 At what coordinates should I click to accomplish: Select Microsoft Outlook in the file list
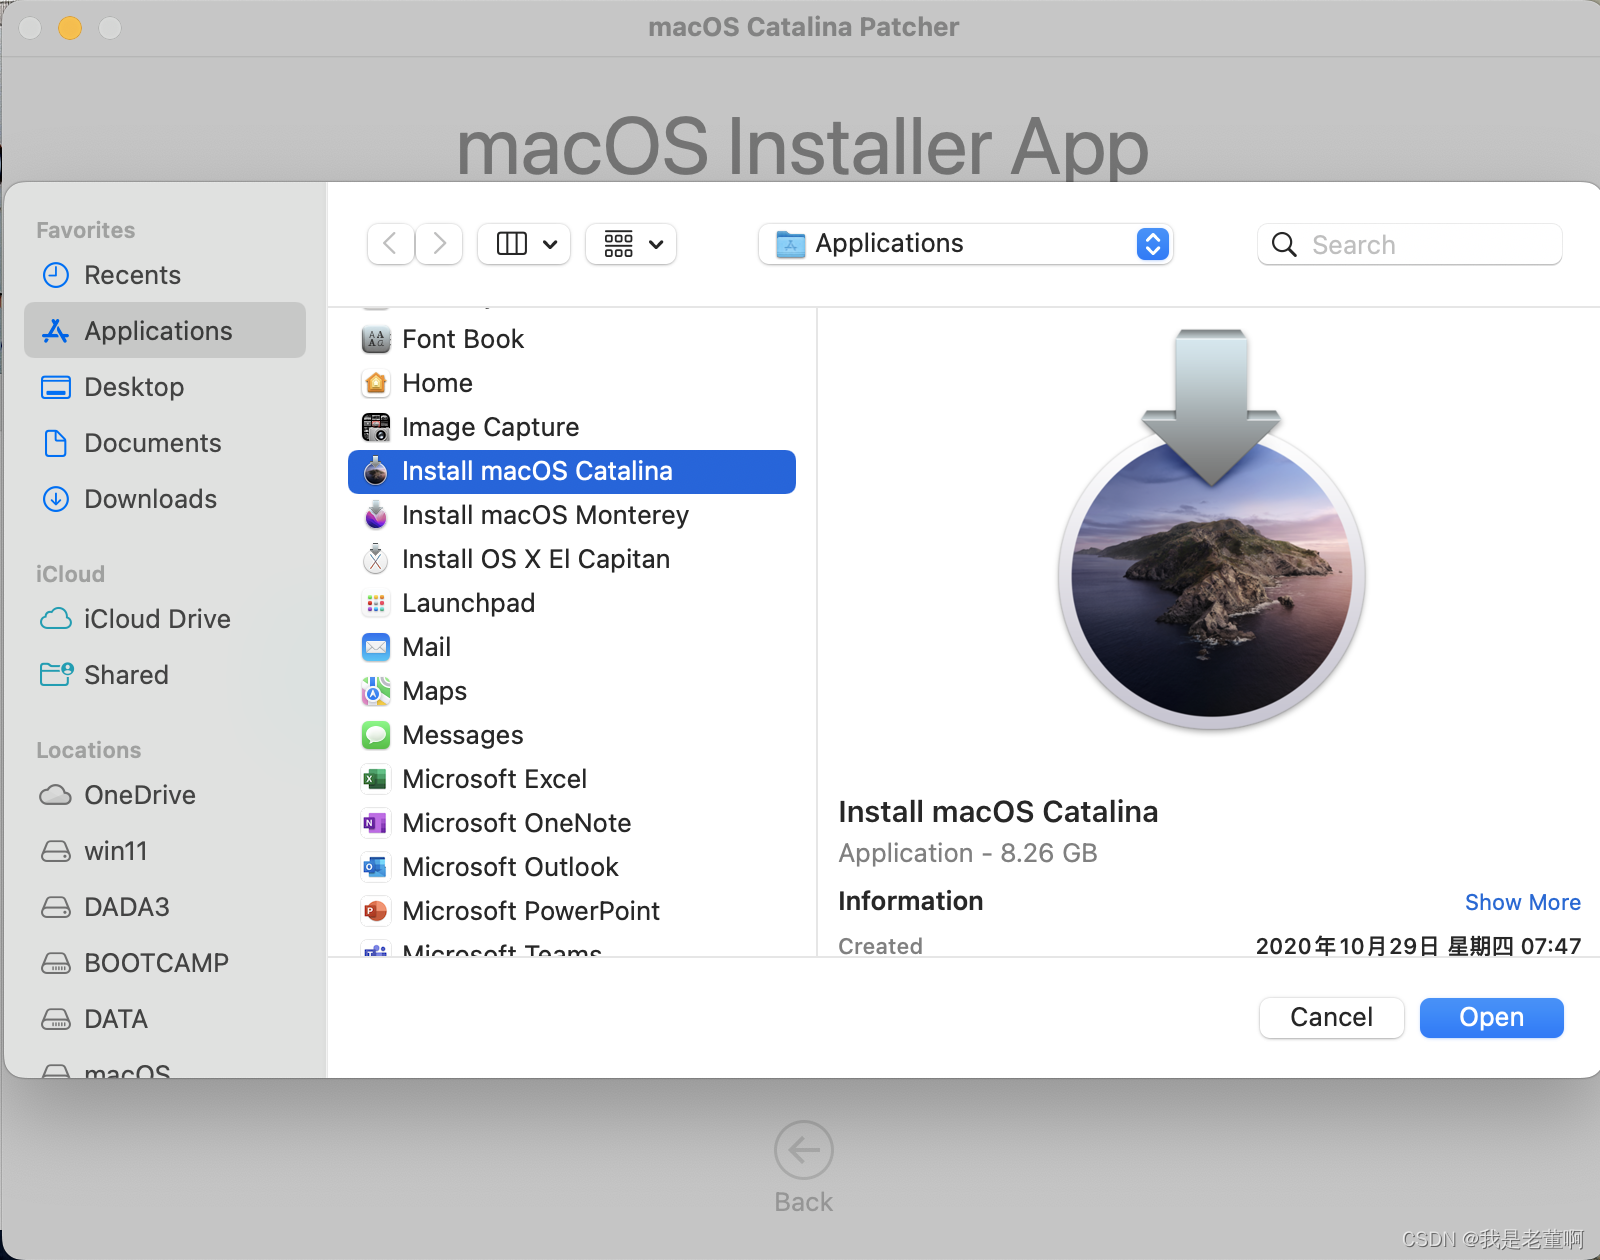[x=572, y=867]
